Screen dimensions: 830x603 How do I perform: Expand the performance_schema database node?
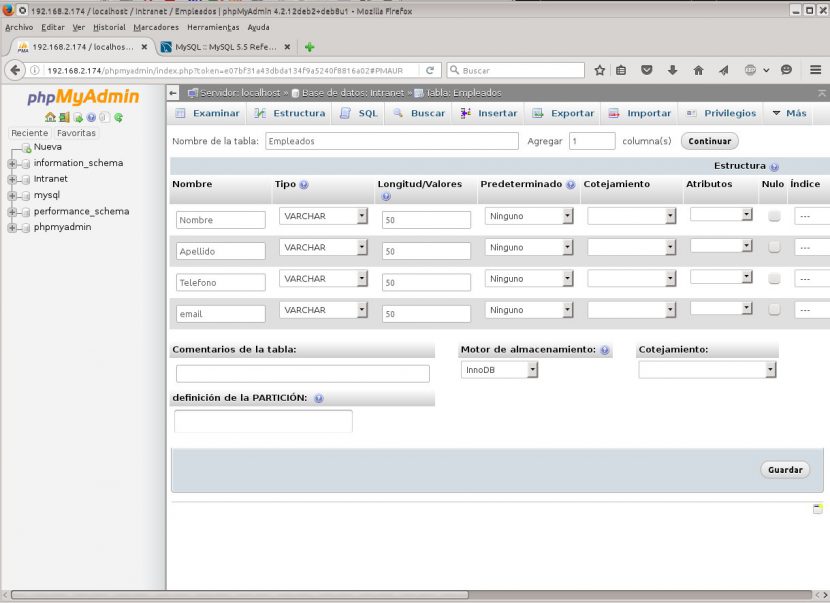[x=12, y=212]
